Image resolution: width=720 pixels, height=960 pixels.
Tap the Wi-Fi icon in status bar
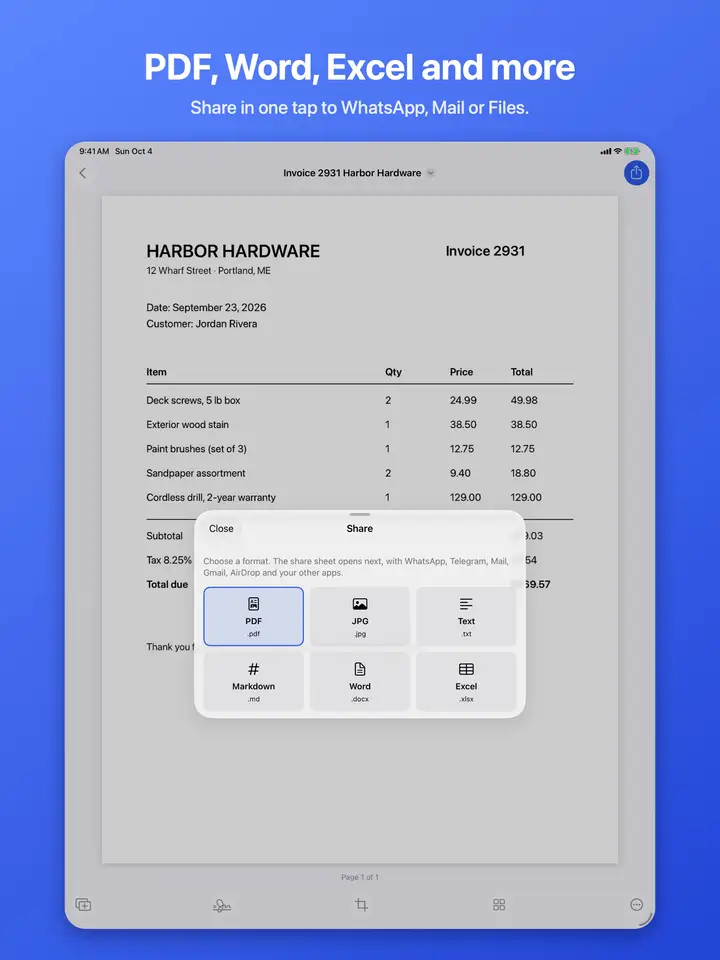(x=618, y=151)
